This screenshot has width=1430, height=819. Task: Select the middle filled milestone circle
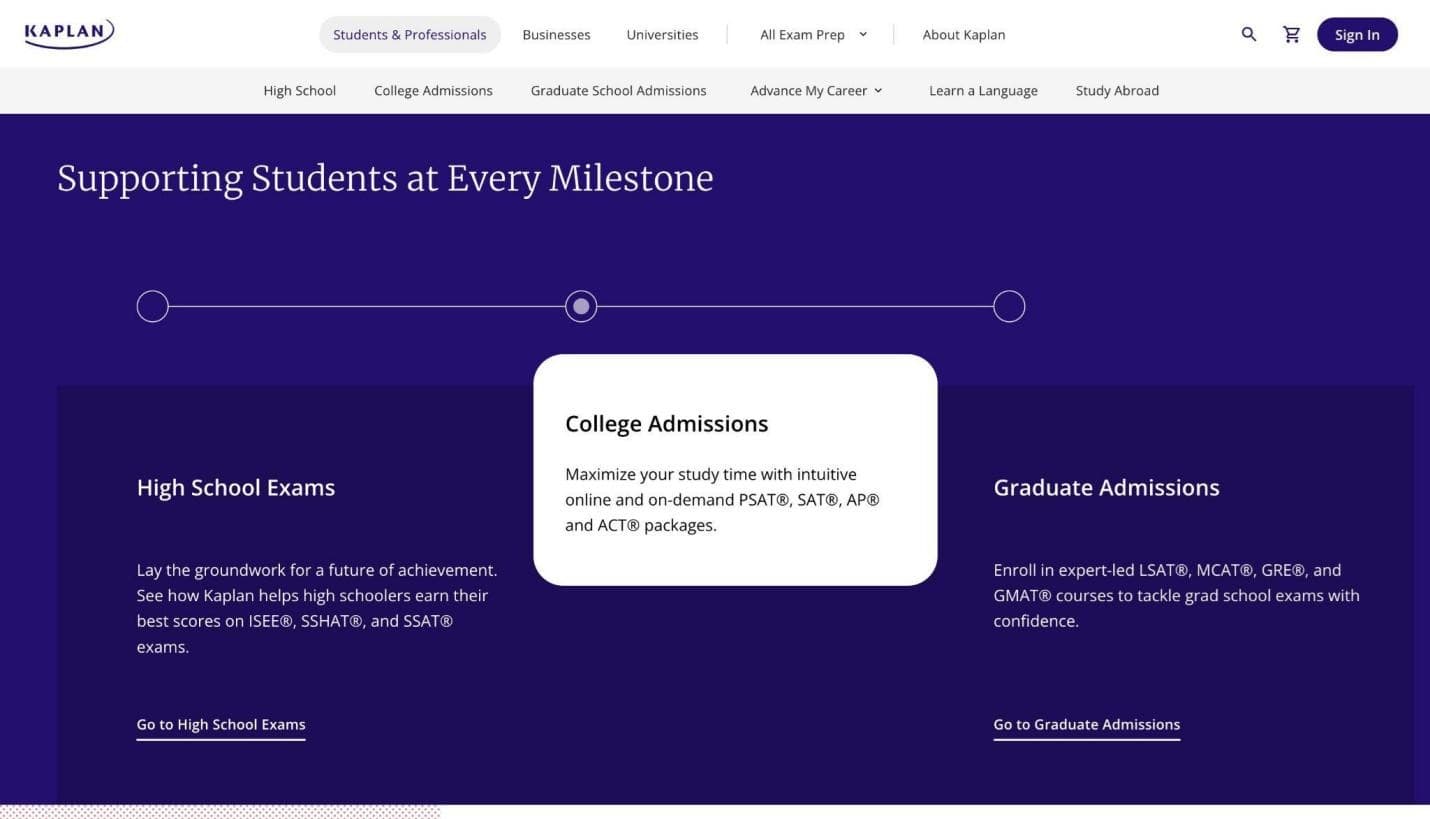click(581, 306)
